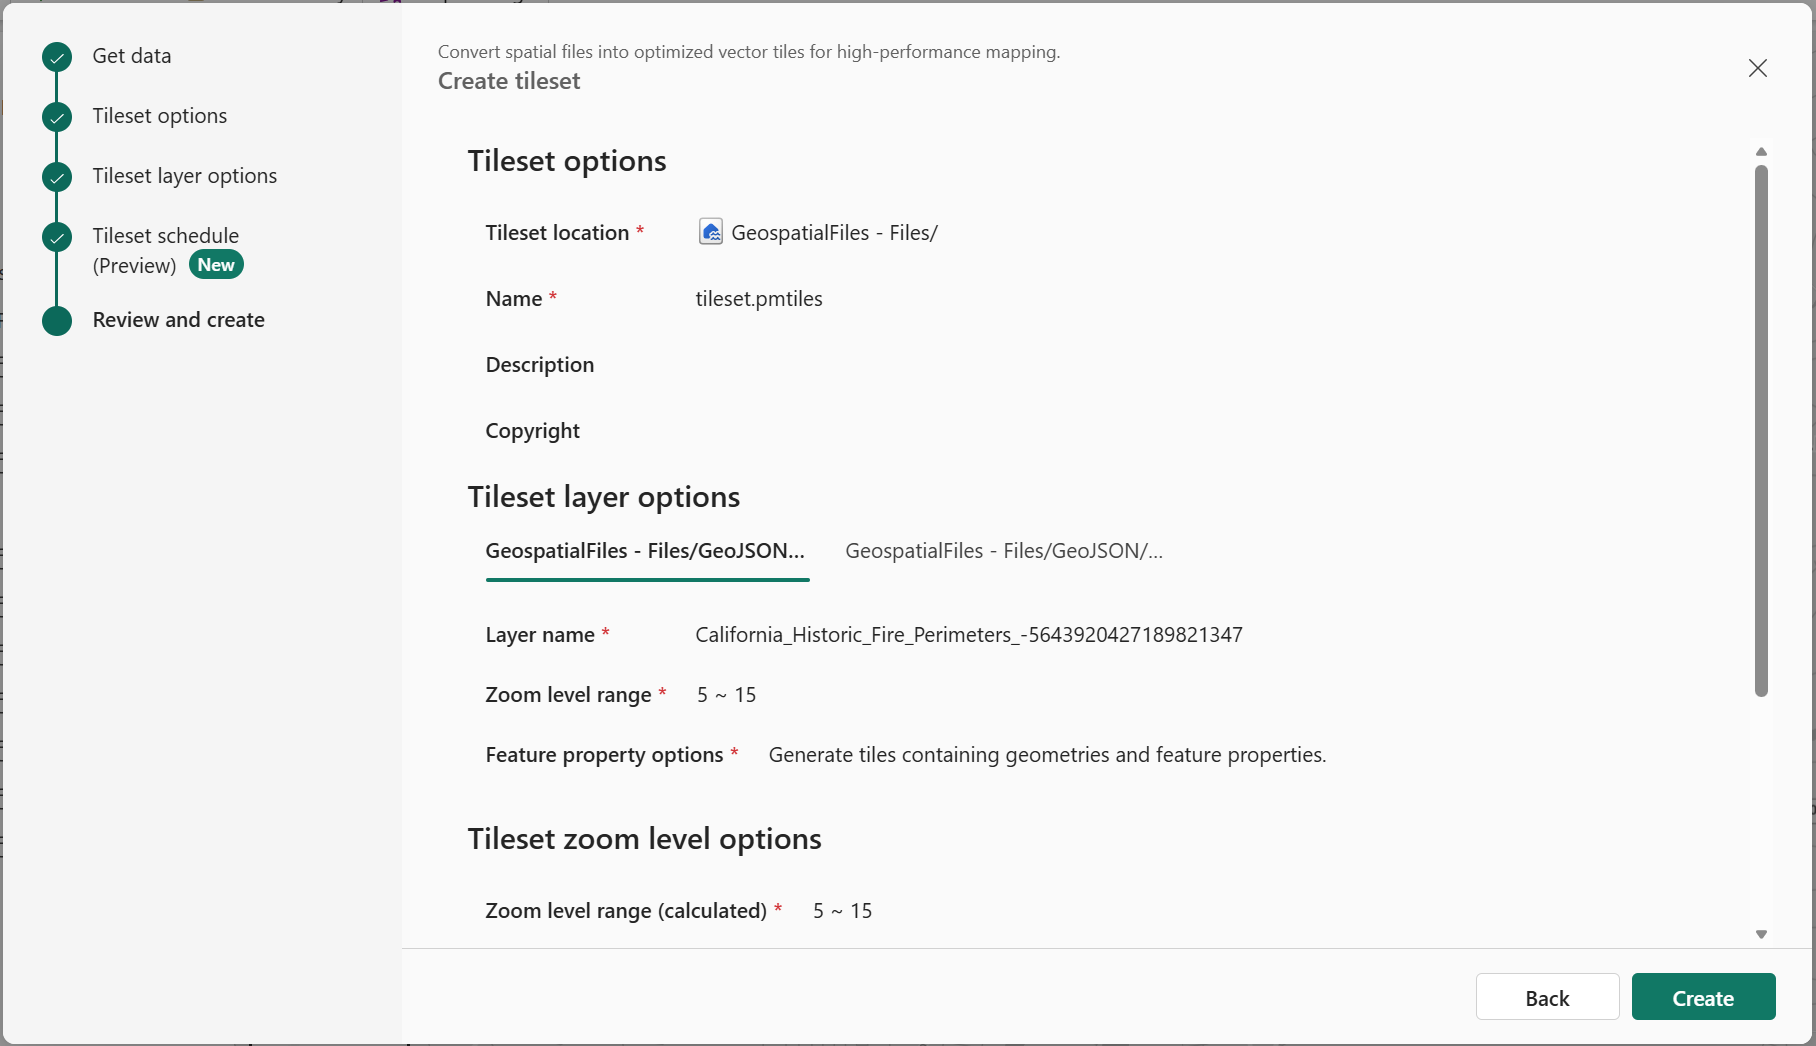Click the Review and create step circle

point(57,321)
